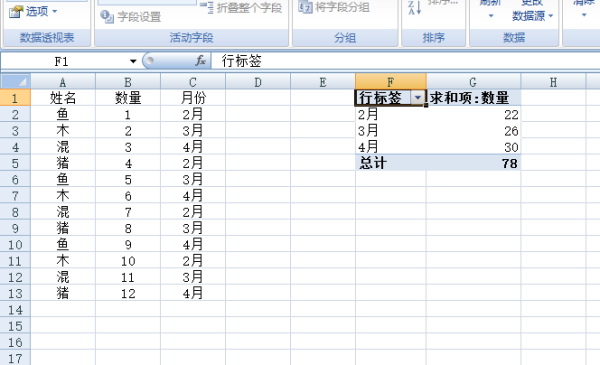Click cell B8 with value 7

tap(128, 212)
